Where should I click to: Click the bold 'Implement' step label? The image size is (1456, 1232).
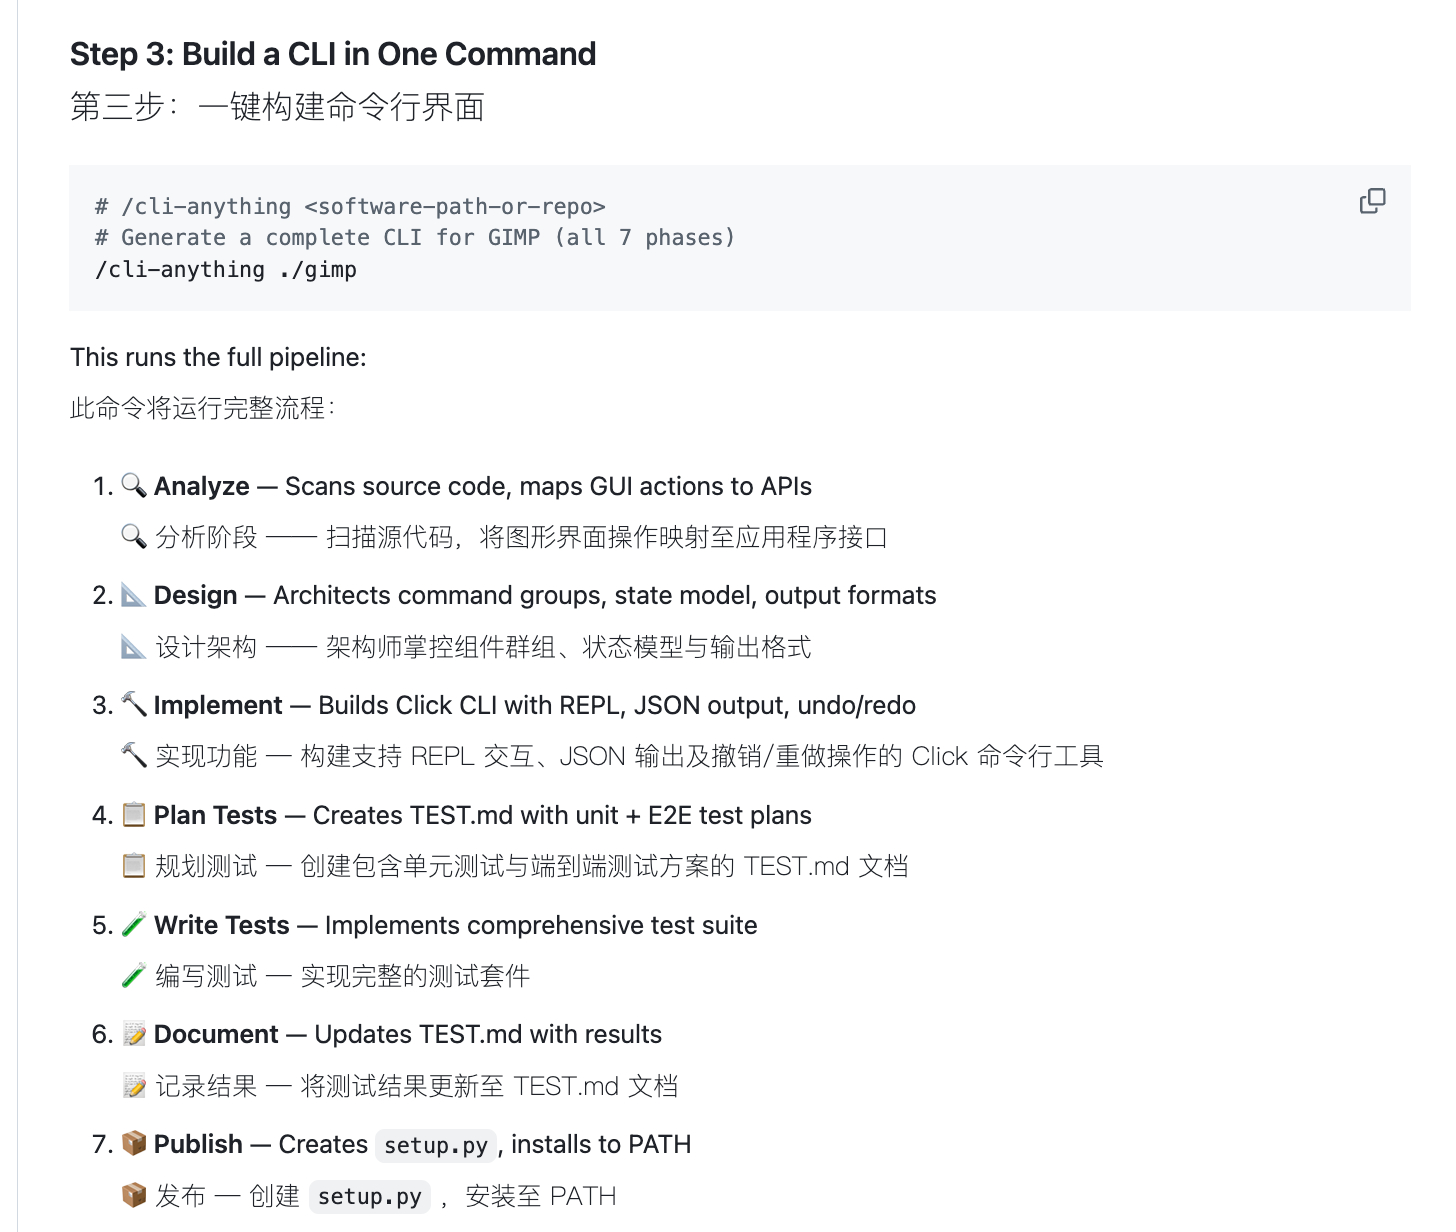[218, 705]
